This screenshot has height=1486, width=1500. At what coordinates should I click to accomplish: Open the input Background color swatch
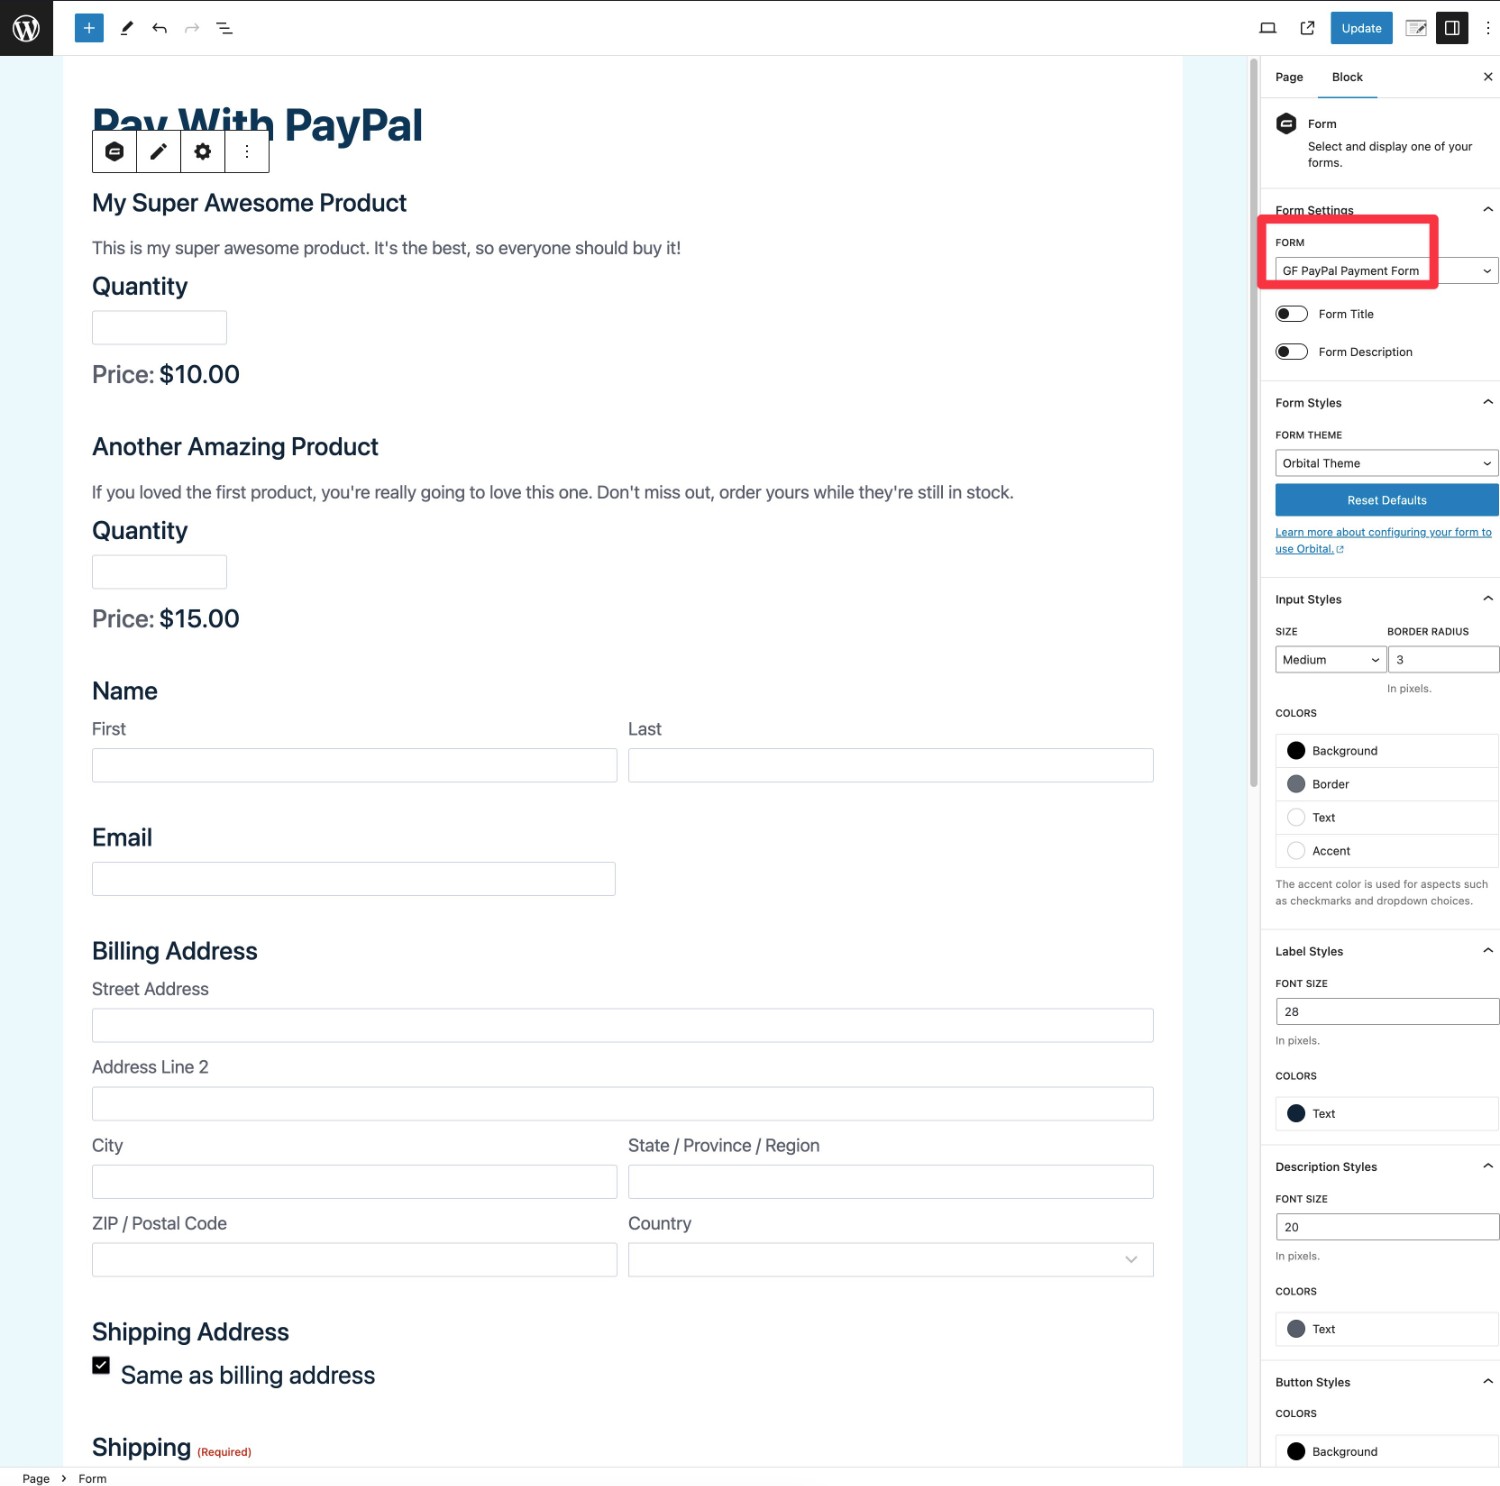point(1387,751)
